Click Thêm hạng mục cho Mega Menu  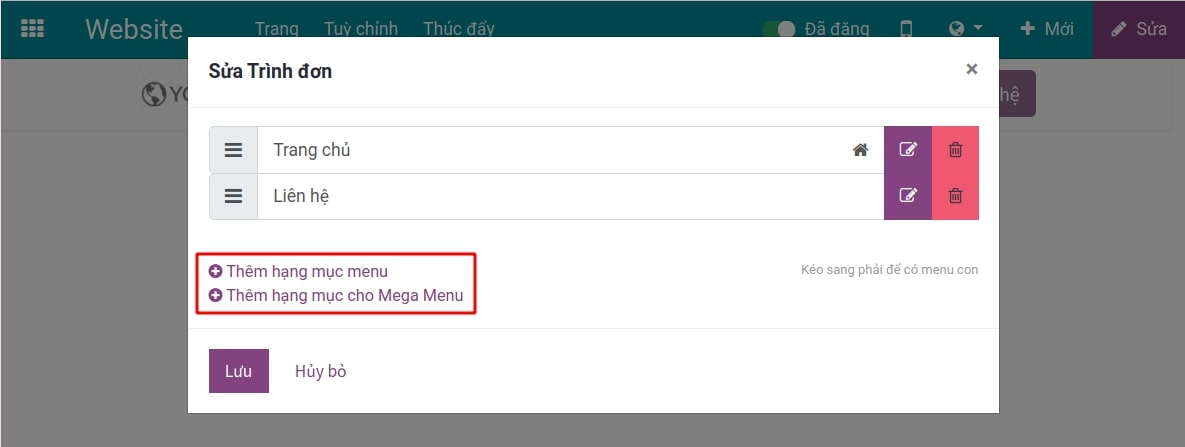[x=336, y=295]
